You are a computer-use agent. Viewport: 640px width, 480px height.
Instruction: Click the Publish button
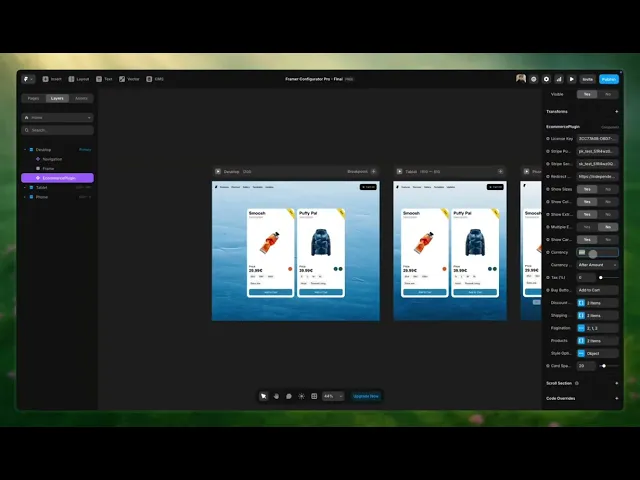(609, 79)
